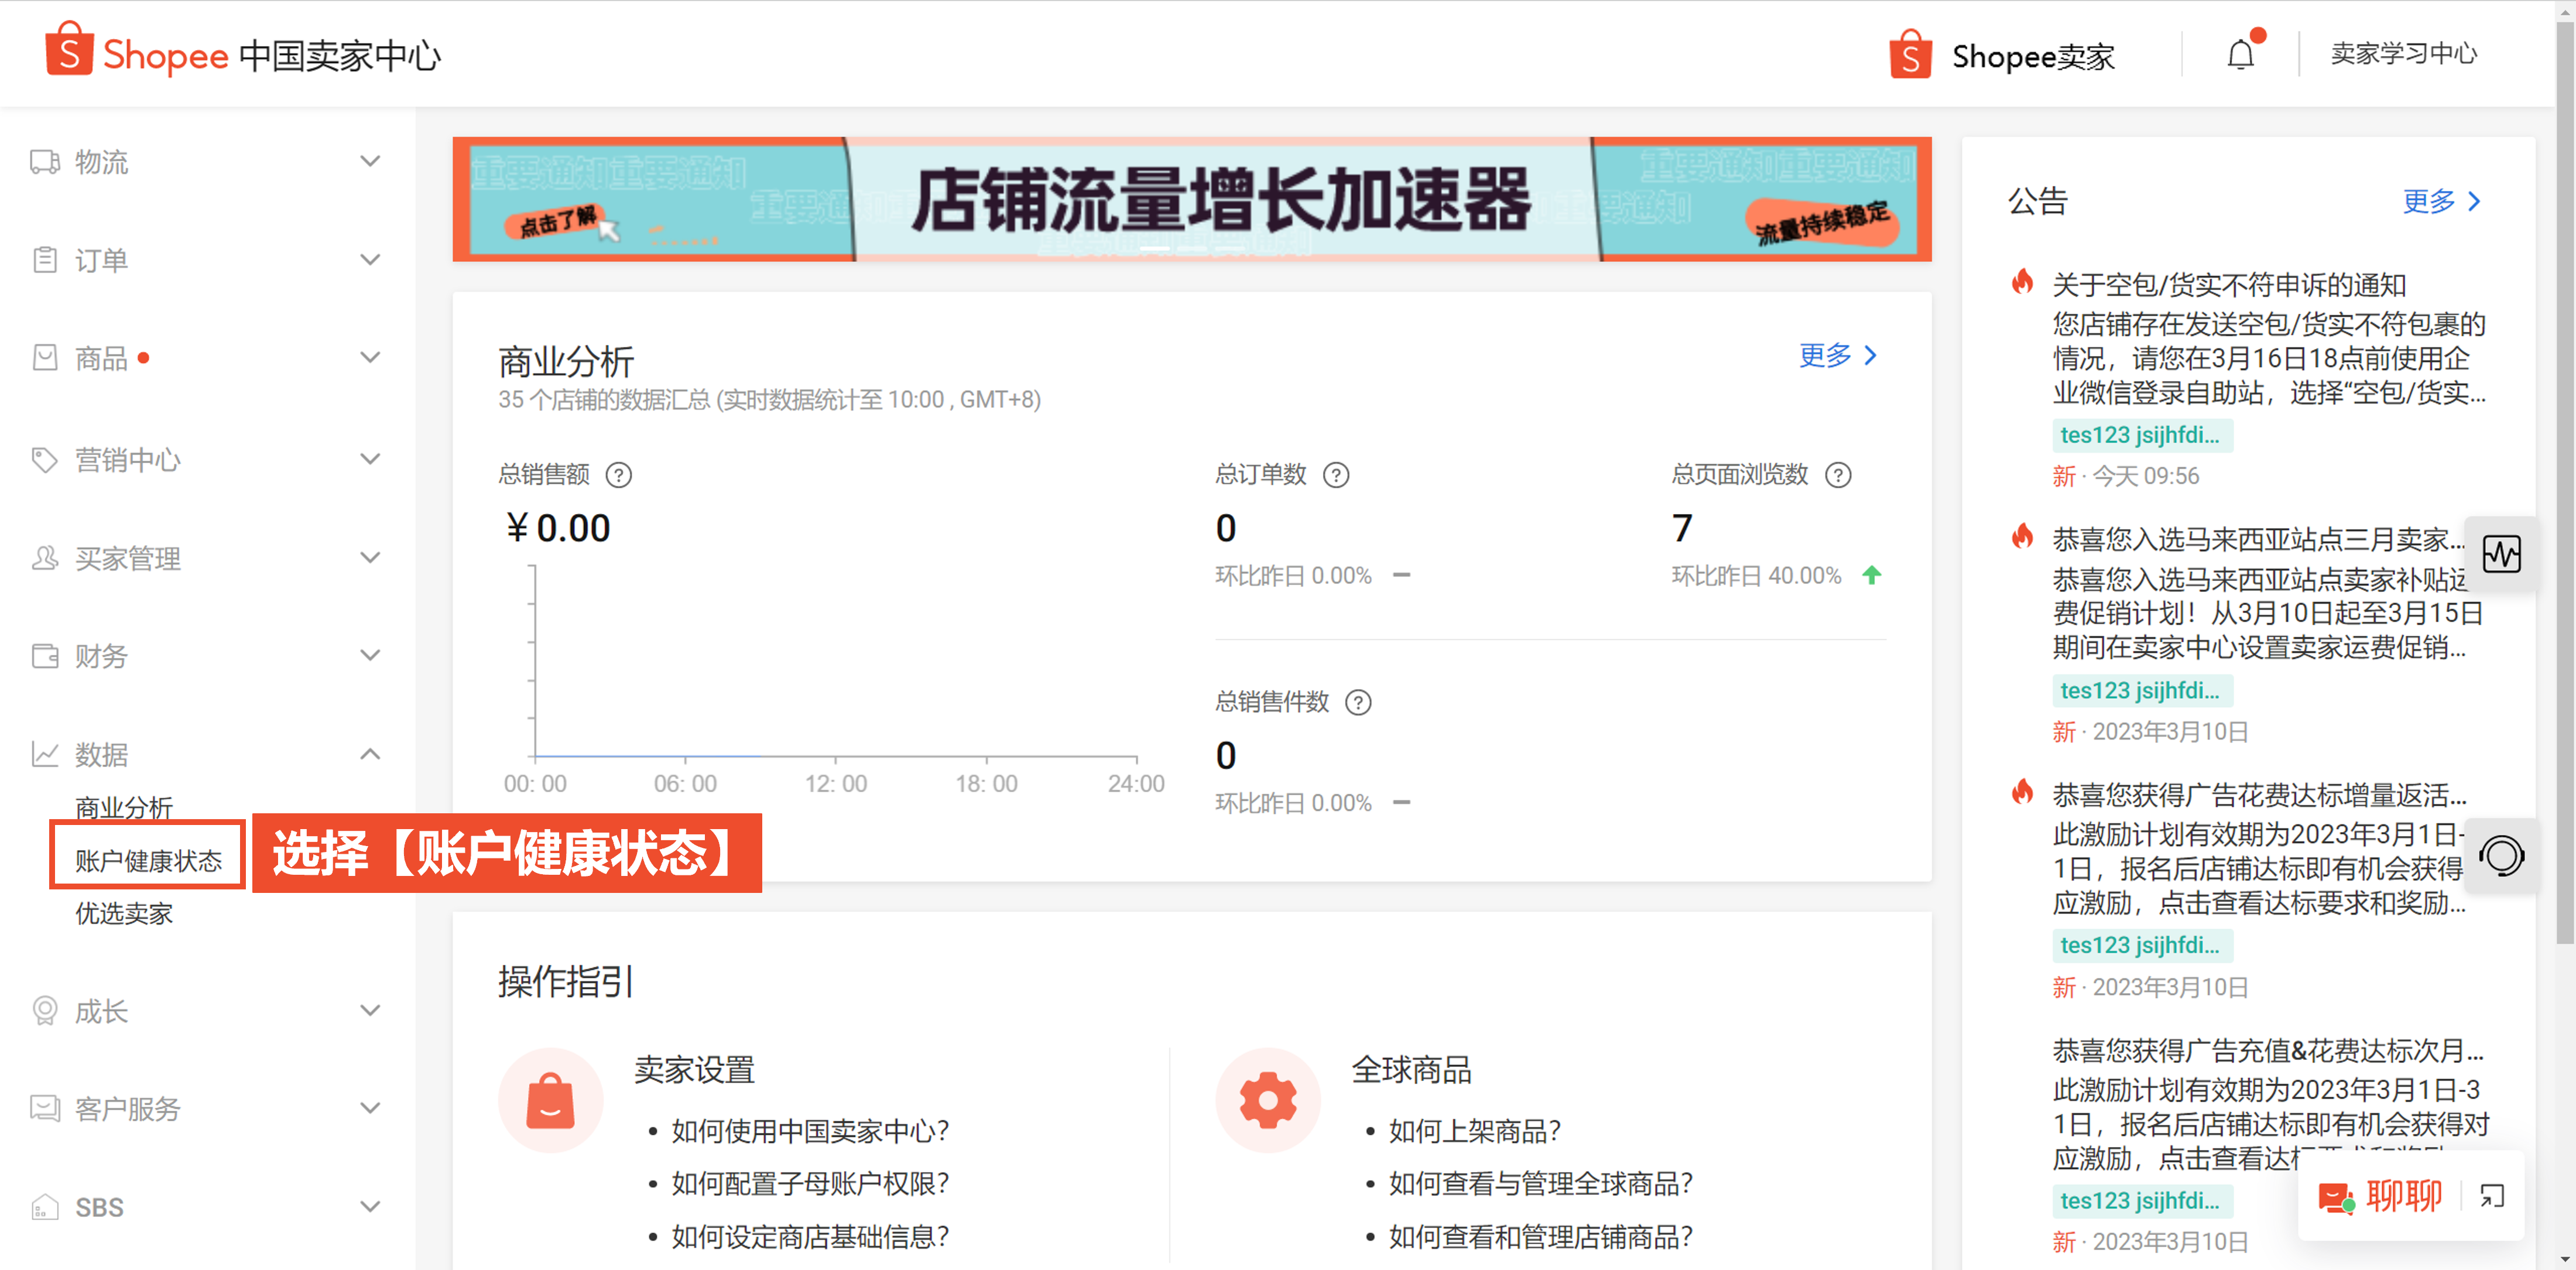Open the floating activity monitor widget
2576x1270 pixels.
[x=2502, y=553]
